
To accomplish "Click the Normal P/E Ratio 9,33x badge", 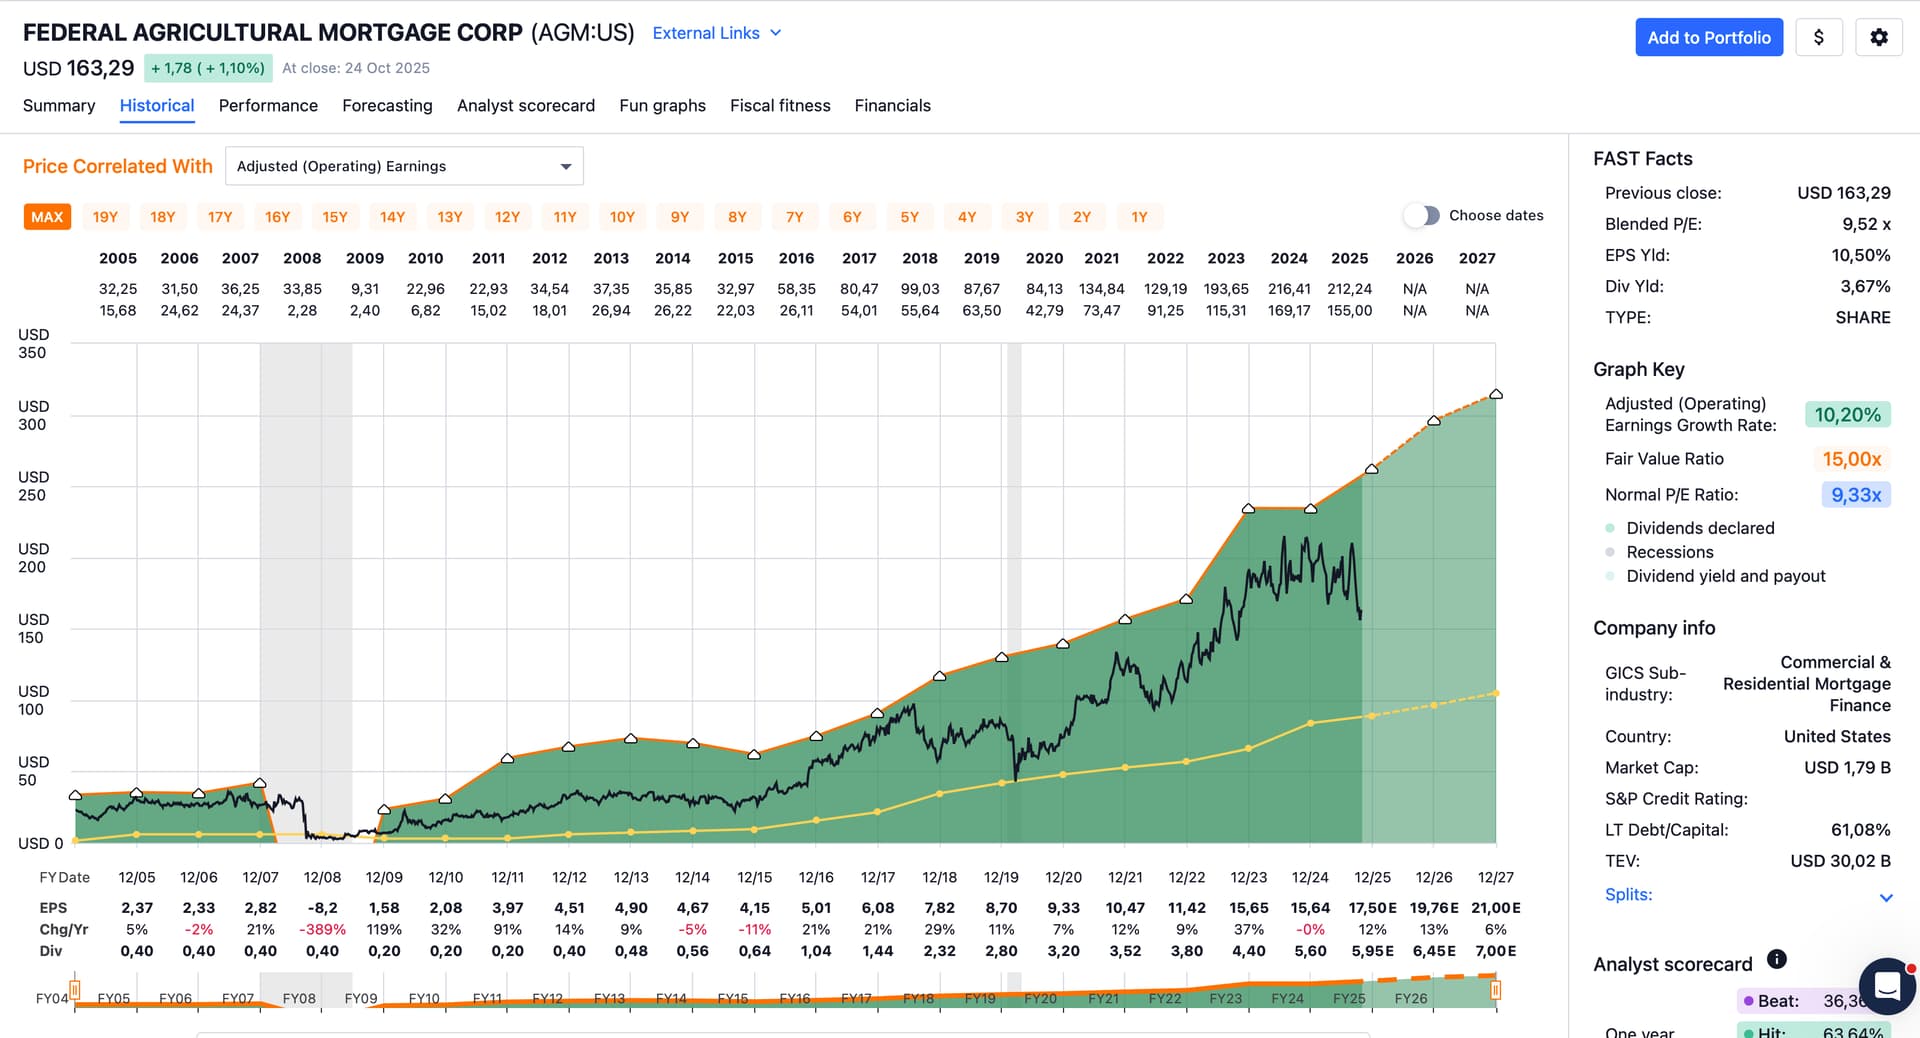I will (1855, 495).
